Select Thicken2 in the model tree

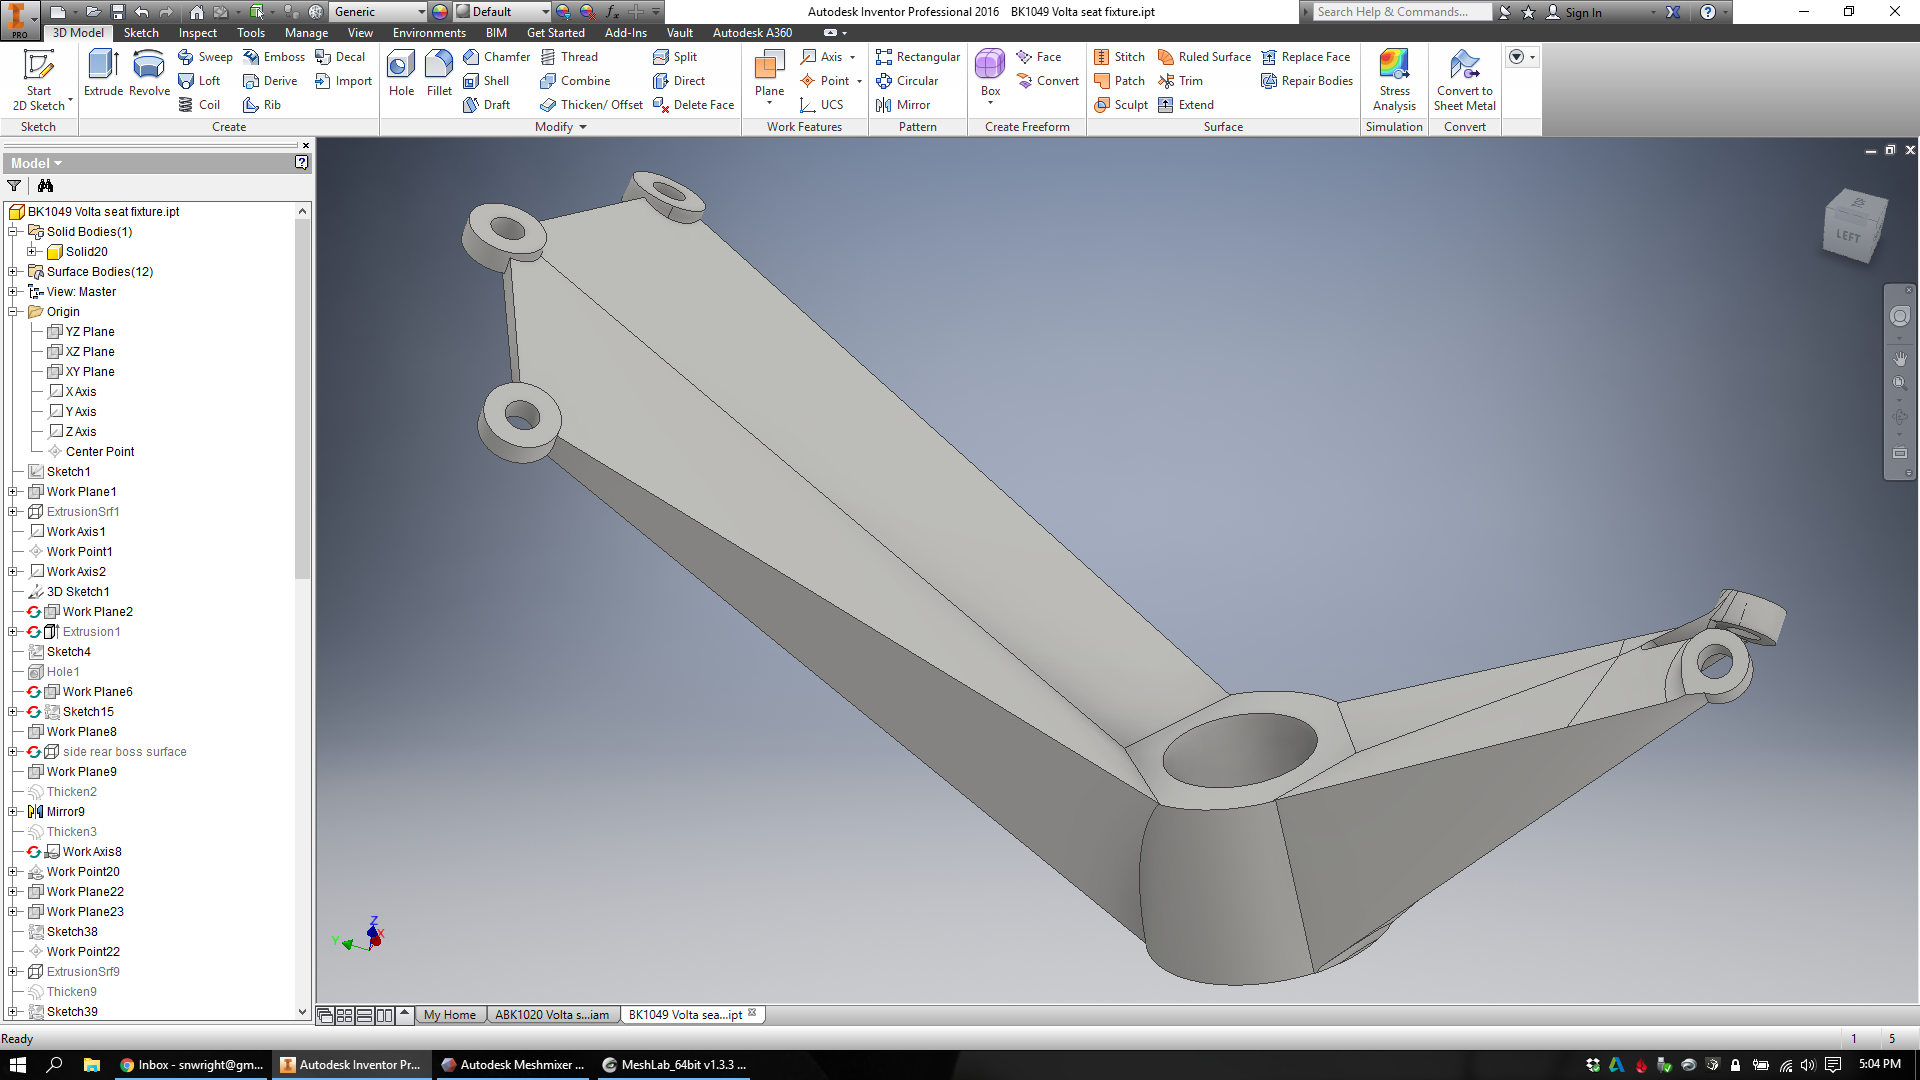click(x=71, y=792)
